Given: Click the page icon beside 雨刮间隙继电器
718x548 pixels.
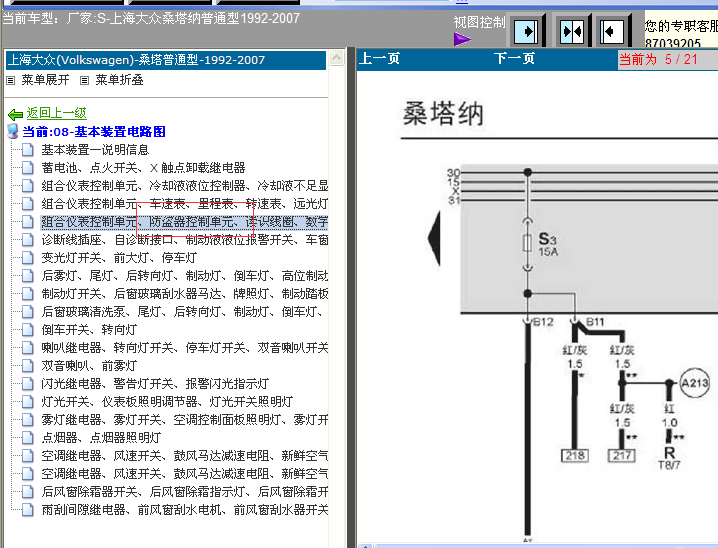Looking at the screenshot, I should tap(28, 510).
